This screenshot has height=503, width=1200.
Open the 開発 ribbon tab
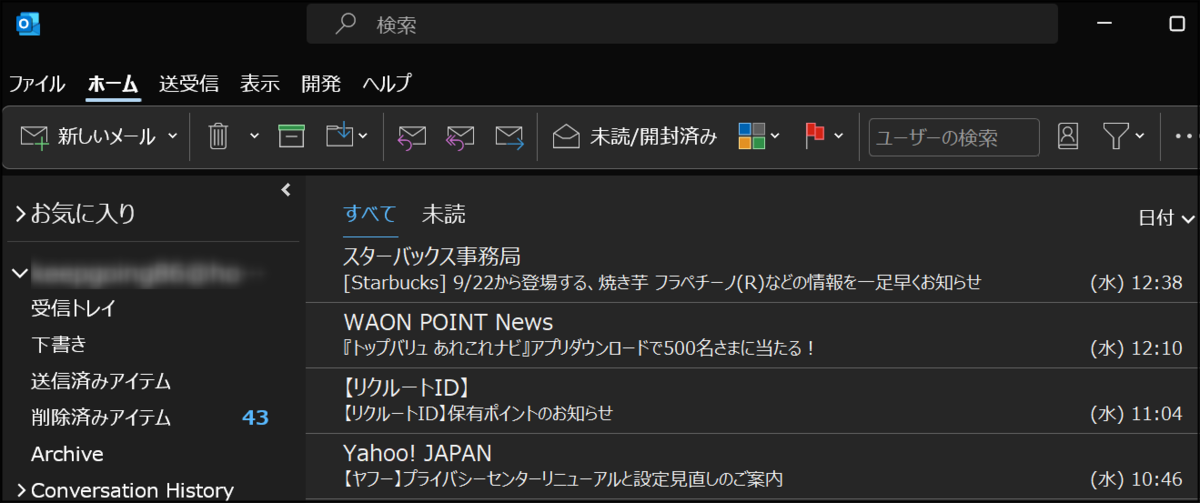pyautogui.click(x=321, y=83)
